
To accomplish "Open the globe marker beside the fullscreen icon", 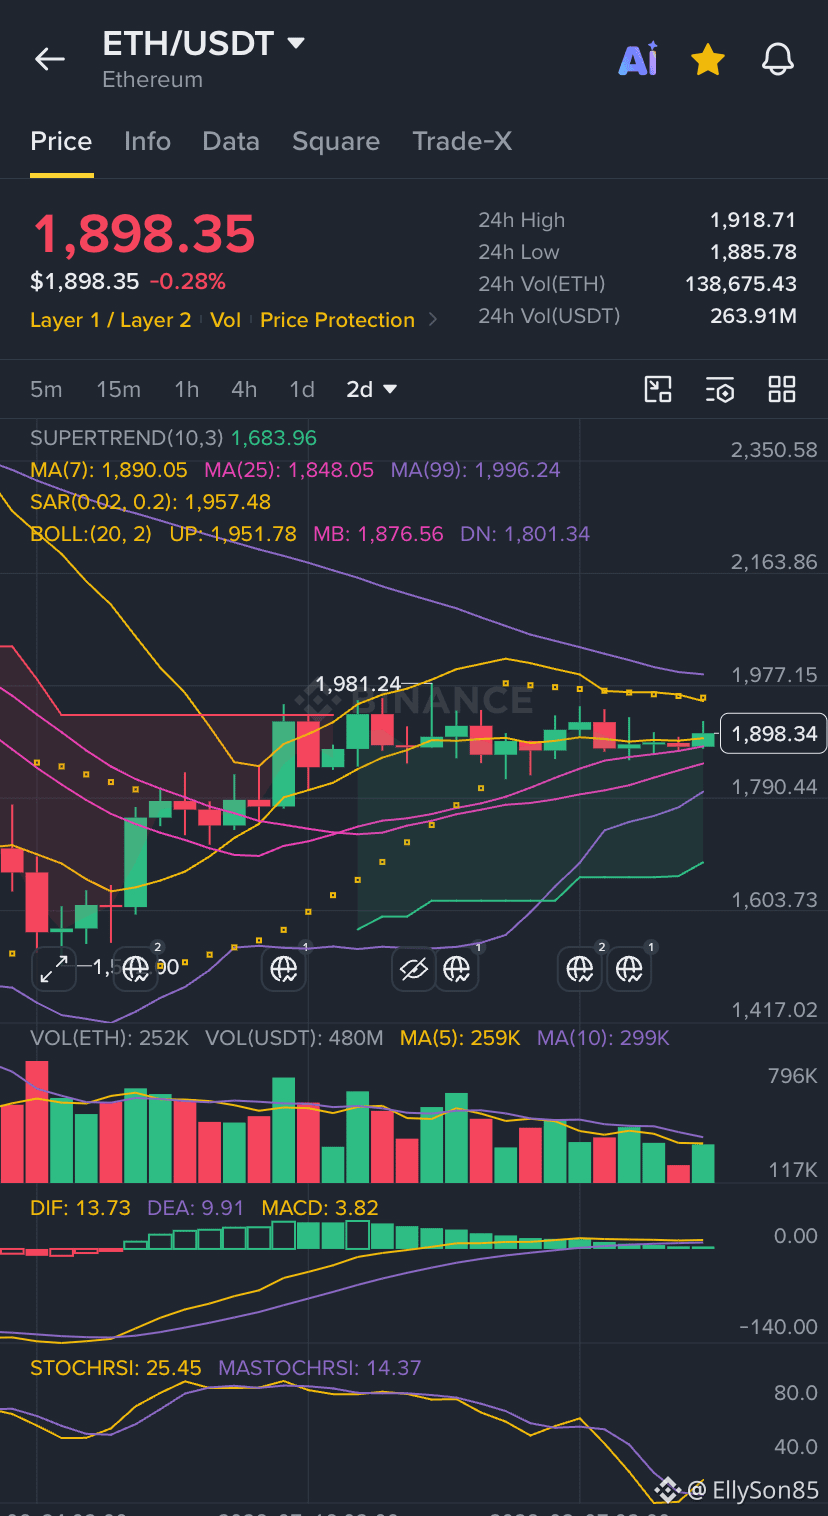I will tap(137, 967).
